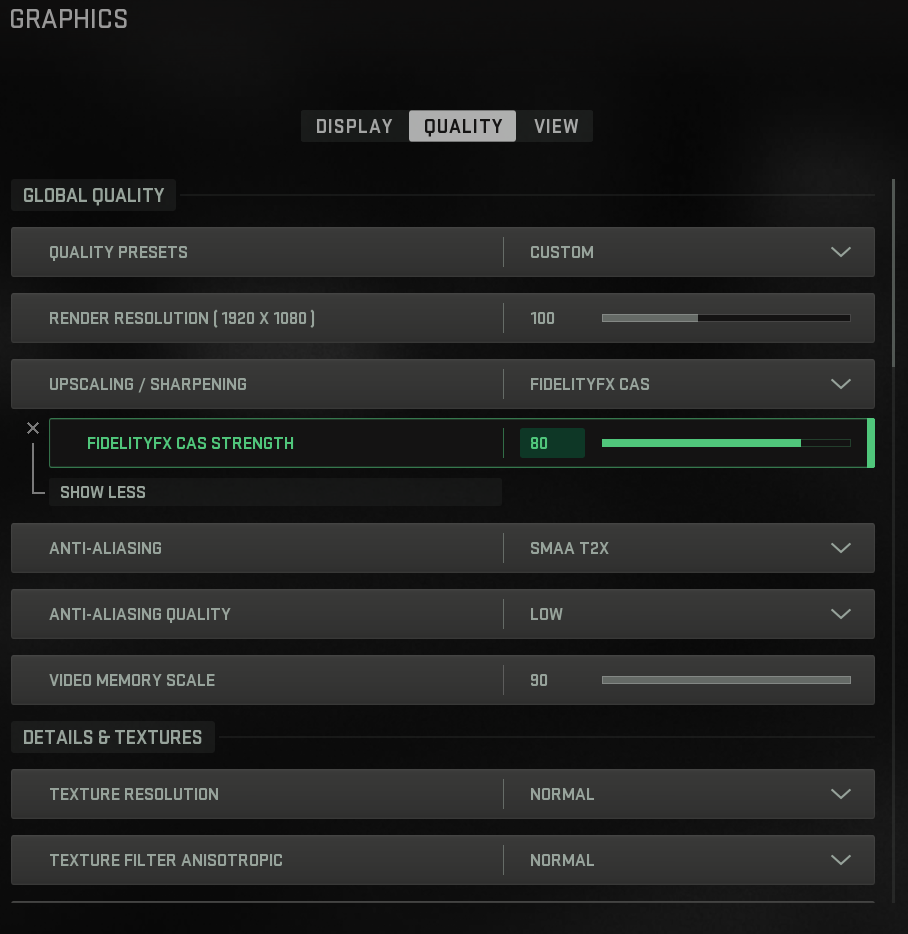Viewport: 908px width, 934px height.
Task: Click the Details & Textures section header
Action: 112,737
